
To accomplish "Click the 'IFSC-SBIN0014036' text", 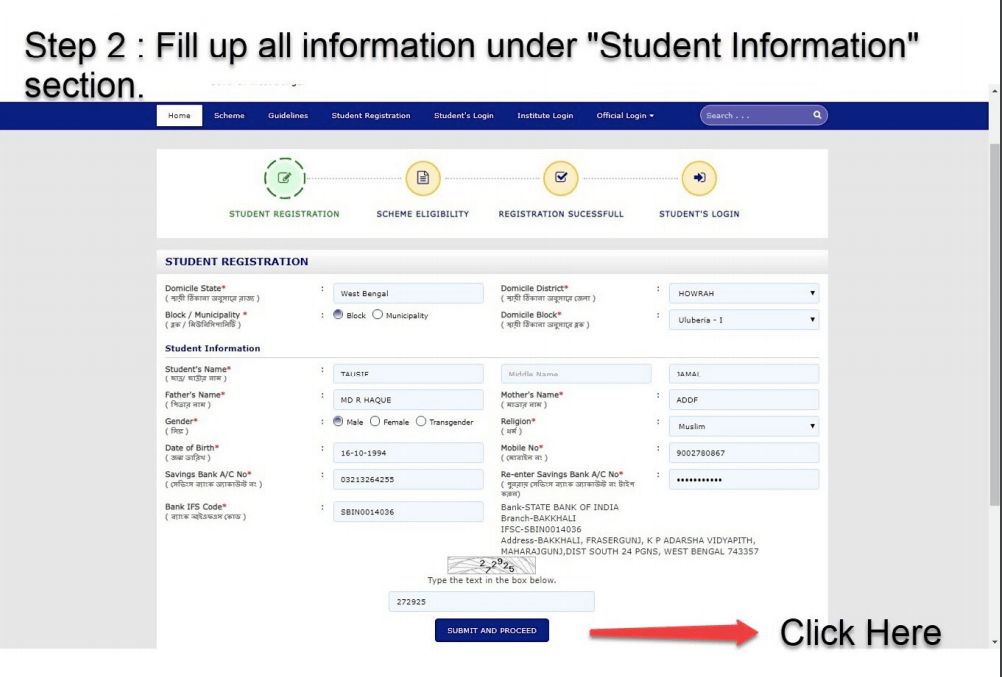I will coord(541,529).
